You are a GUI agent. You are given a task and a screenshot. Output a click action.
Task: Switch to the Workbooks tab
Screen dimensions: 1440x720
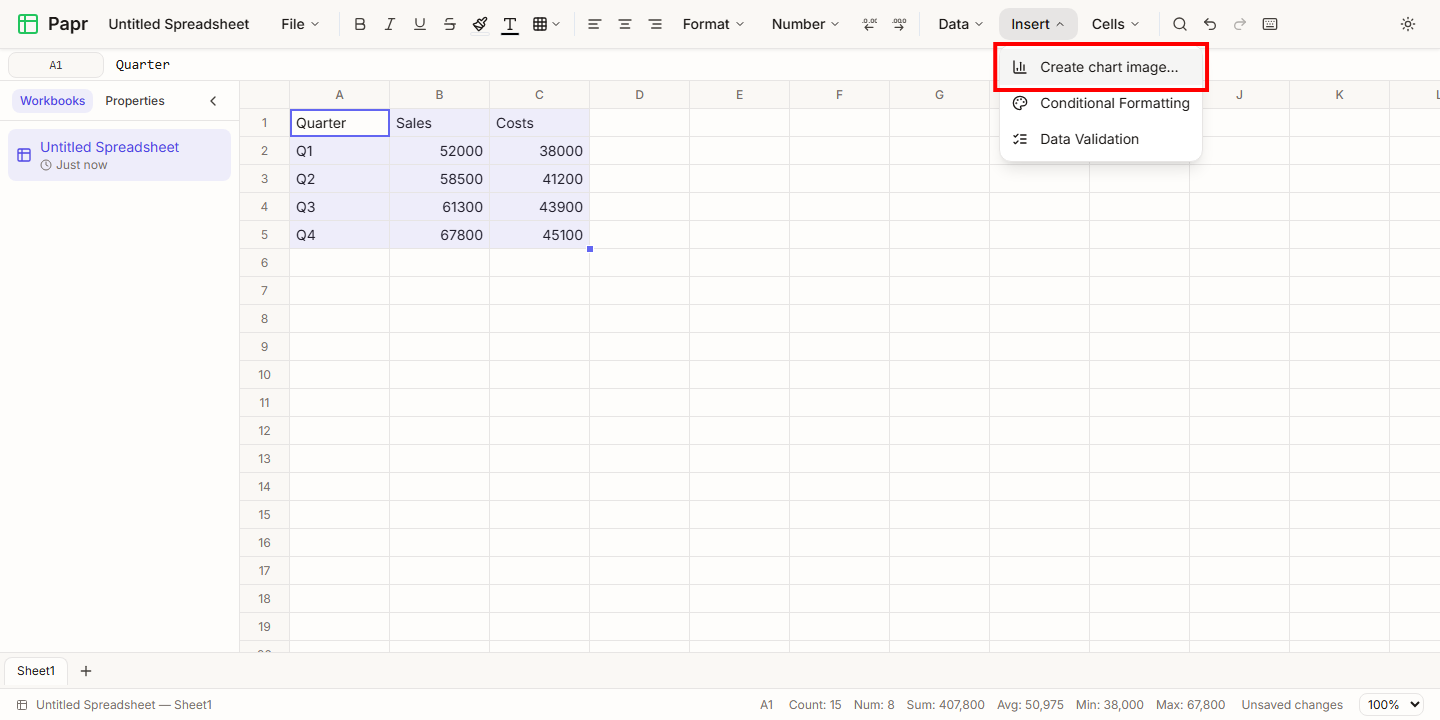click(x=52, y=101)
